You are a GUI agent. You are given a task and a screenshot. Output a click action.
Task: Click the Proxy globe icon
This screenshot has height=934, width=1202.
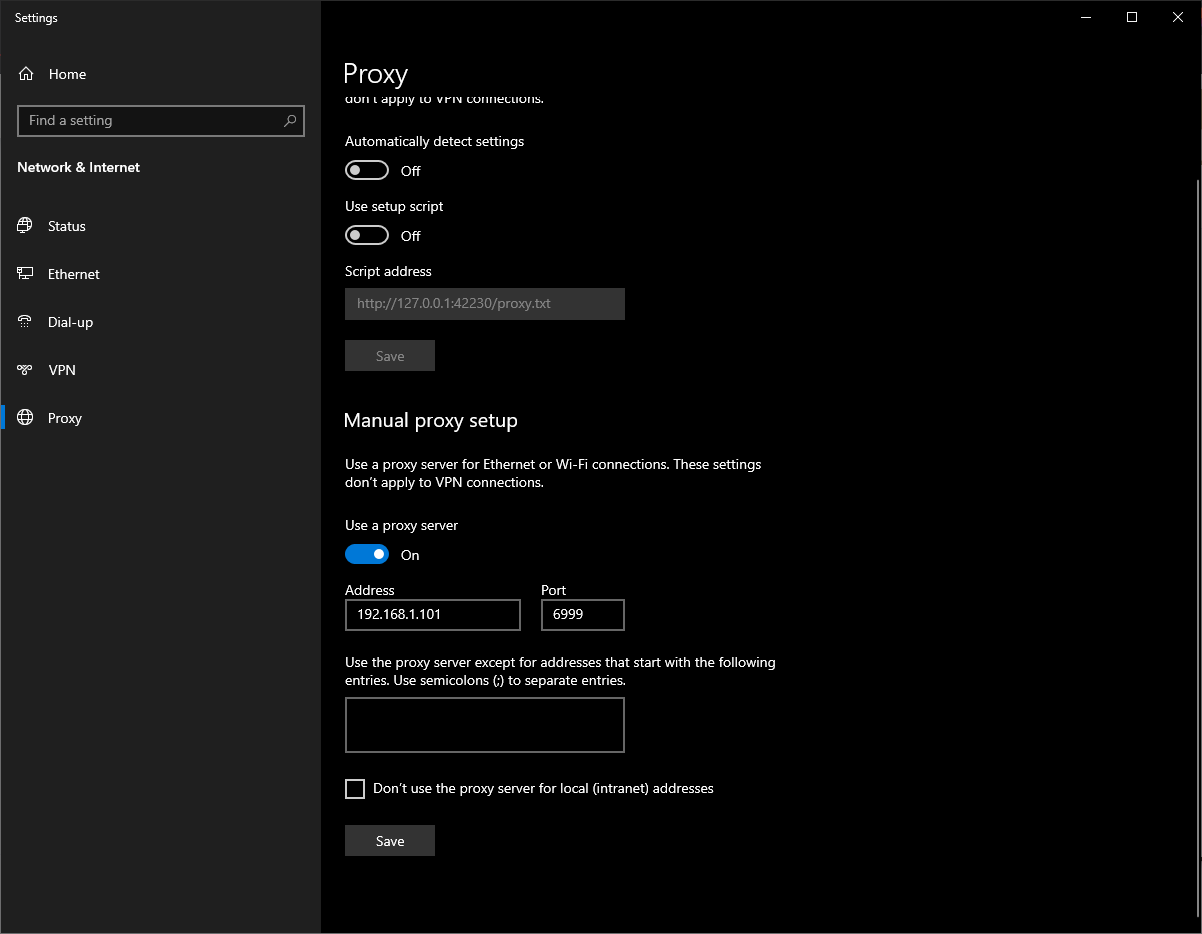pos(25,418)
